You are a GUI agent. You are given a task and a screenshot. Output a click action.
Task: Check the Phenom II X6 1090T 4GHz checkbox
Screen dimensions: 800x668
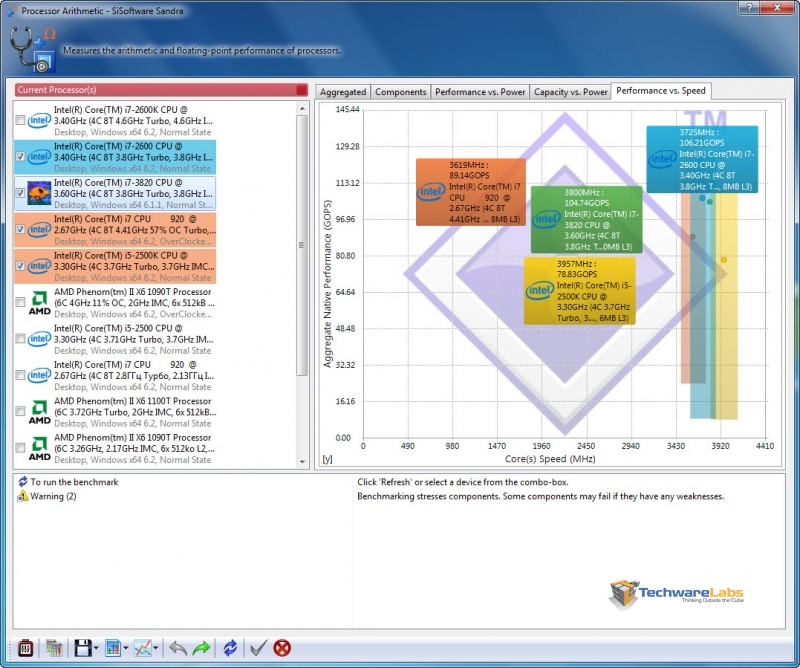tap(20, 303)
